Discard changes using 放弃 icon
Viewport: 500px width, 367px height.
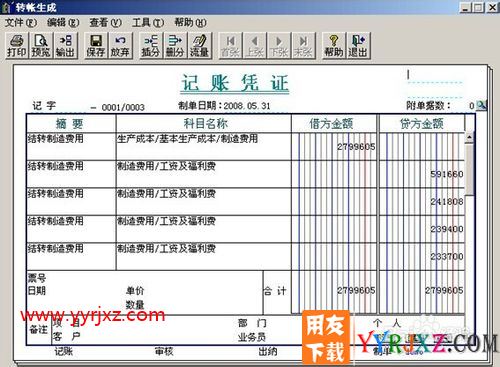[x=120, y=46]
